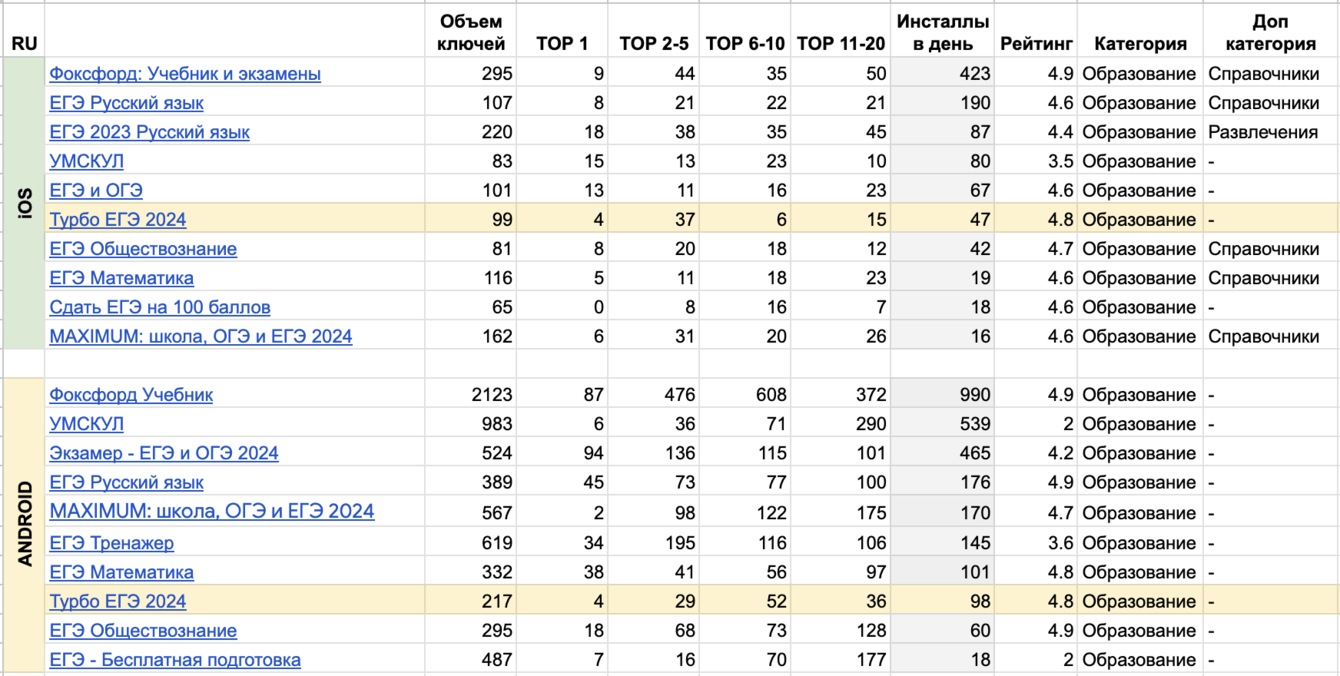Open Сдать ЕГЭ на 100 баллов link
The image size is (1340, 676).
point(160,307)
